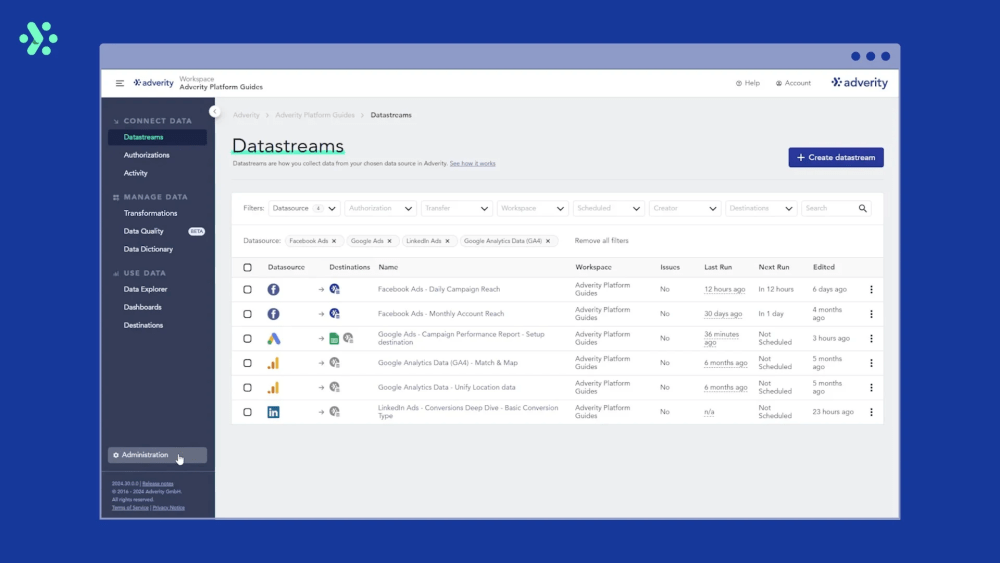Collapse the sidebar with arrow button

[x=214, y=112]
